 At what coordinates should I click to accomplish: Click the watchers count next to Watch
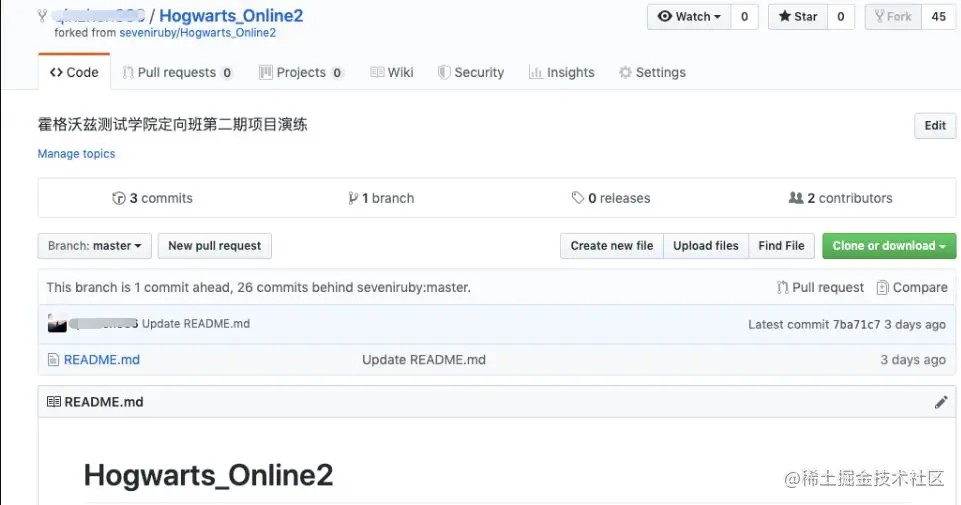tap(745, 17)
